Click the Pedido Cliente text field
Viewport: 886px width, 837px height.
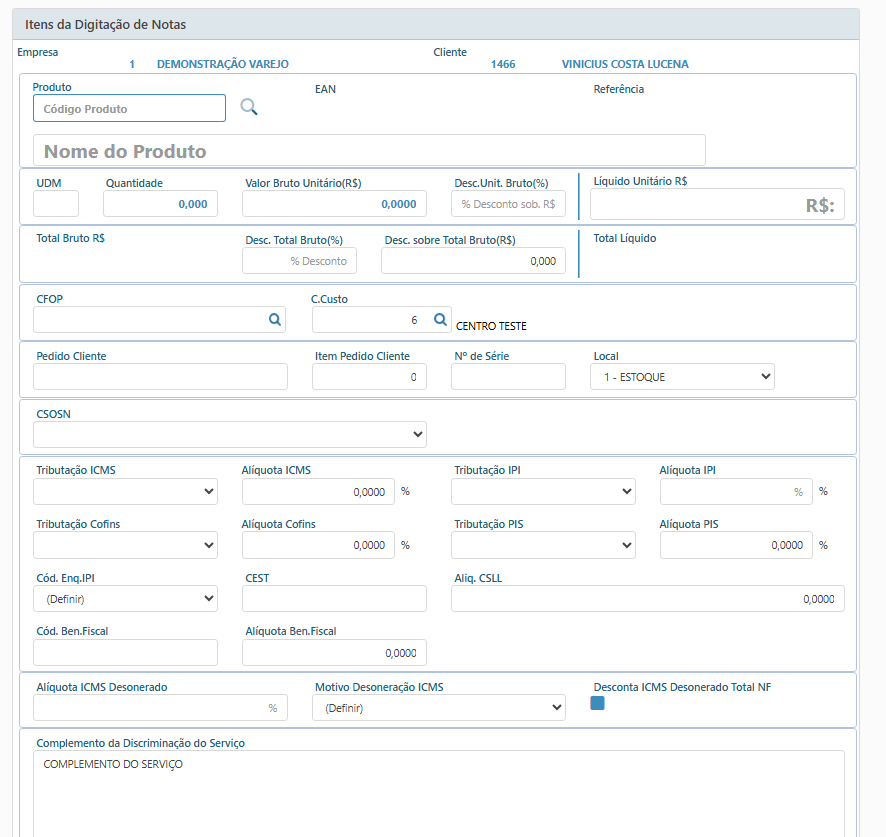160,377
